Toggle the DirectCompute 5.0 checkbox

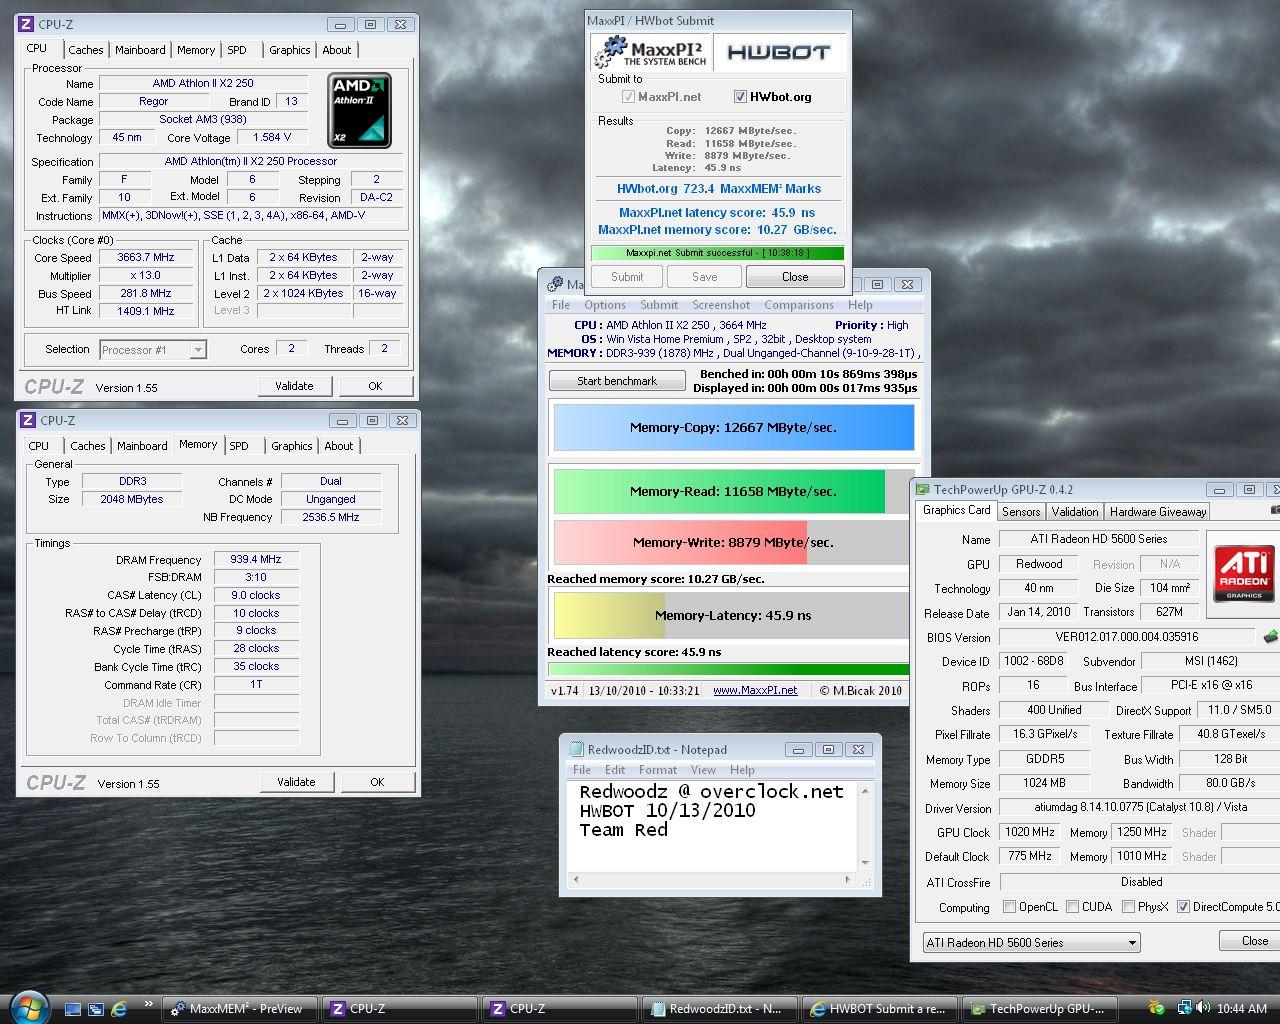pyautogui.click(x=1183, y=907)
